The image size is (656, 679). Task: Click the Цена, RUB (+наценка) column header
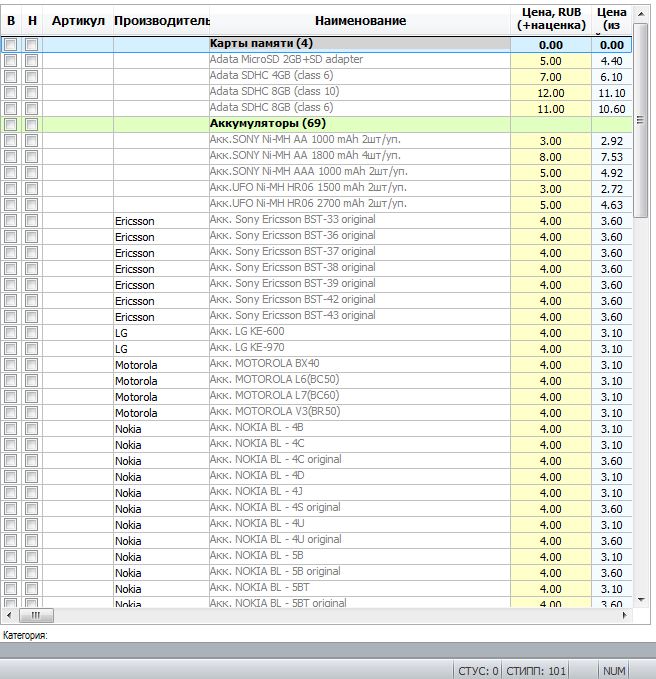551,19
